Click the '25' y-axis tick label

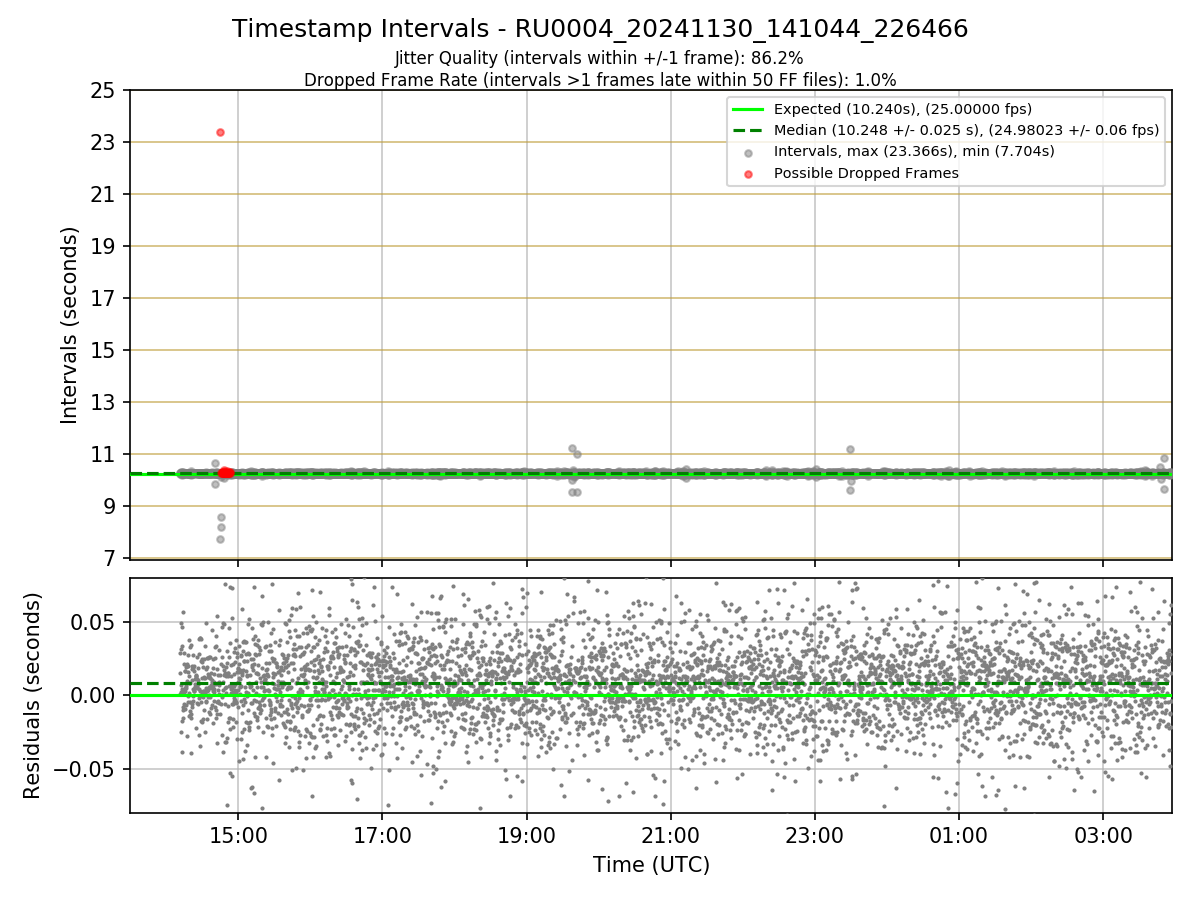(103, 90)
